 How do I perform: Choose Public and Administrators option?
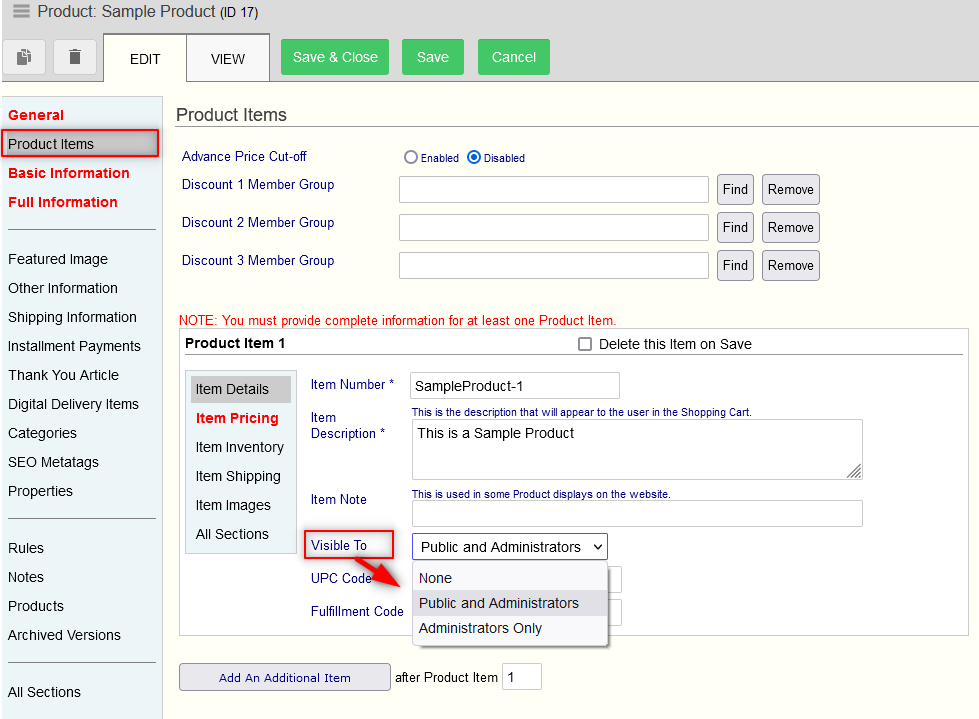pyautogui.click(x=510, y=603)
